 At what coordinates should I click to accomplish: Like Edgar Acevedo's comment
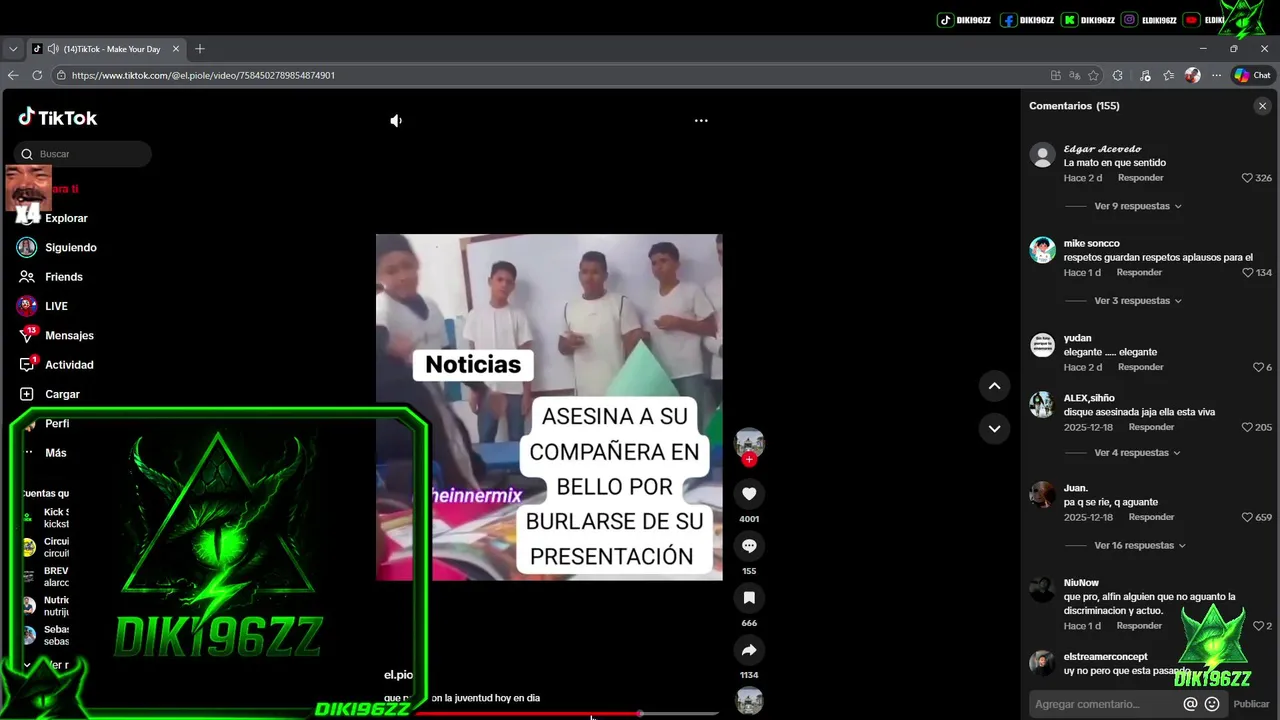click(x=1247, y=178)
